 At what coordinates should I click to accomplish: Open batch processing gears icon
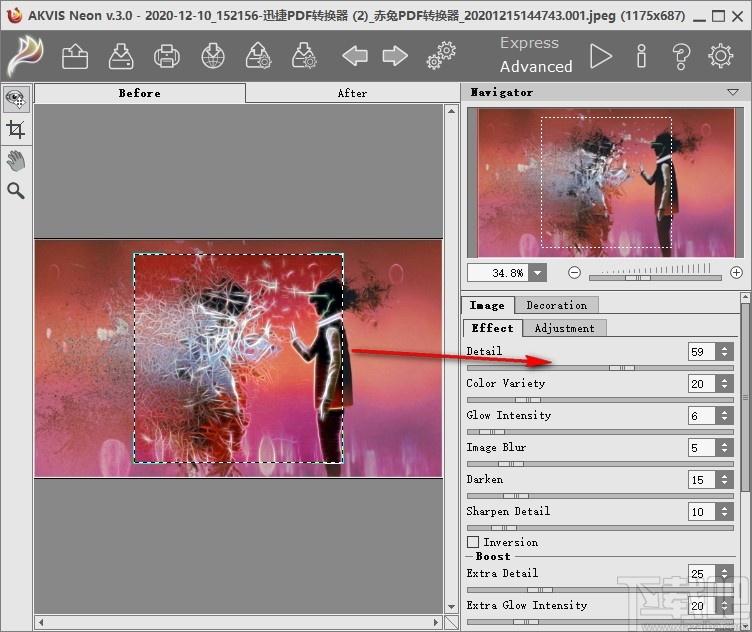click(x=441, y=56)
